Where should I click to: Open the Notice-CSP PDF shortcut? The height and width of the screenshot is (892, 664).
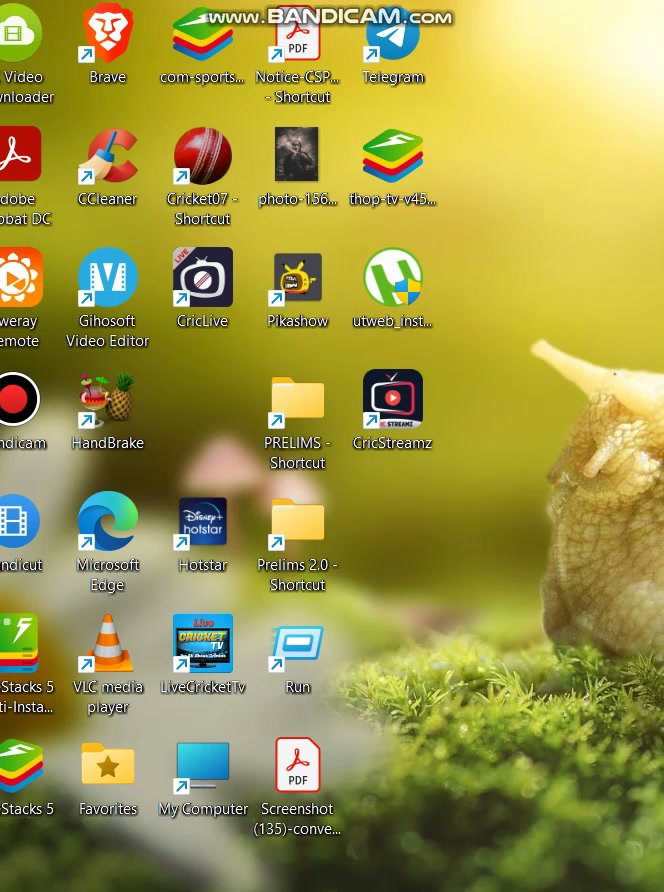tap(297, 35)
